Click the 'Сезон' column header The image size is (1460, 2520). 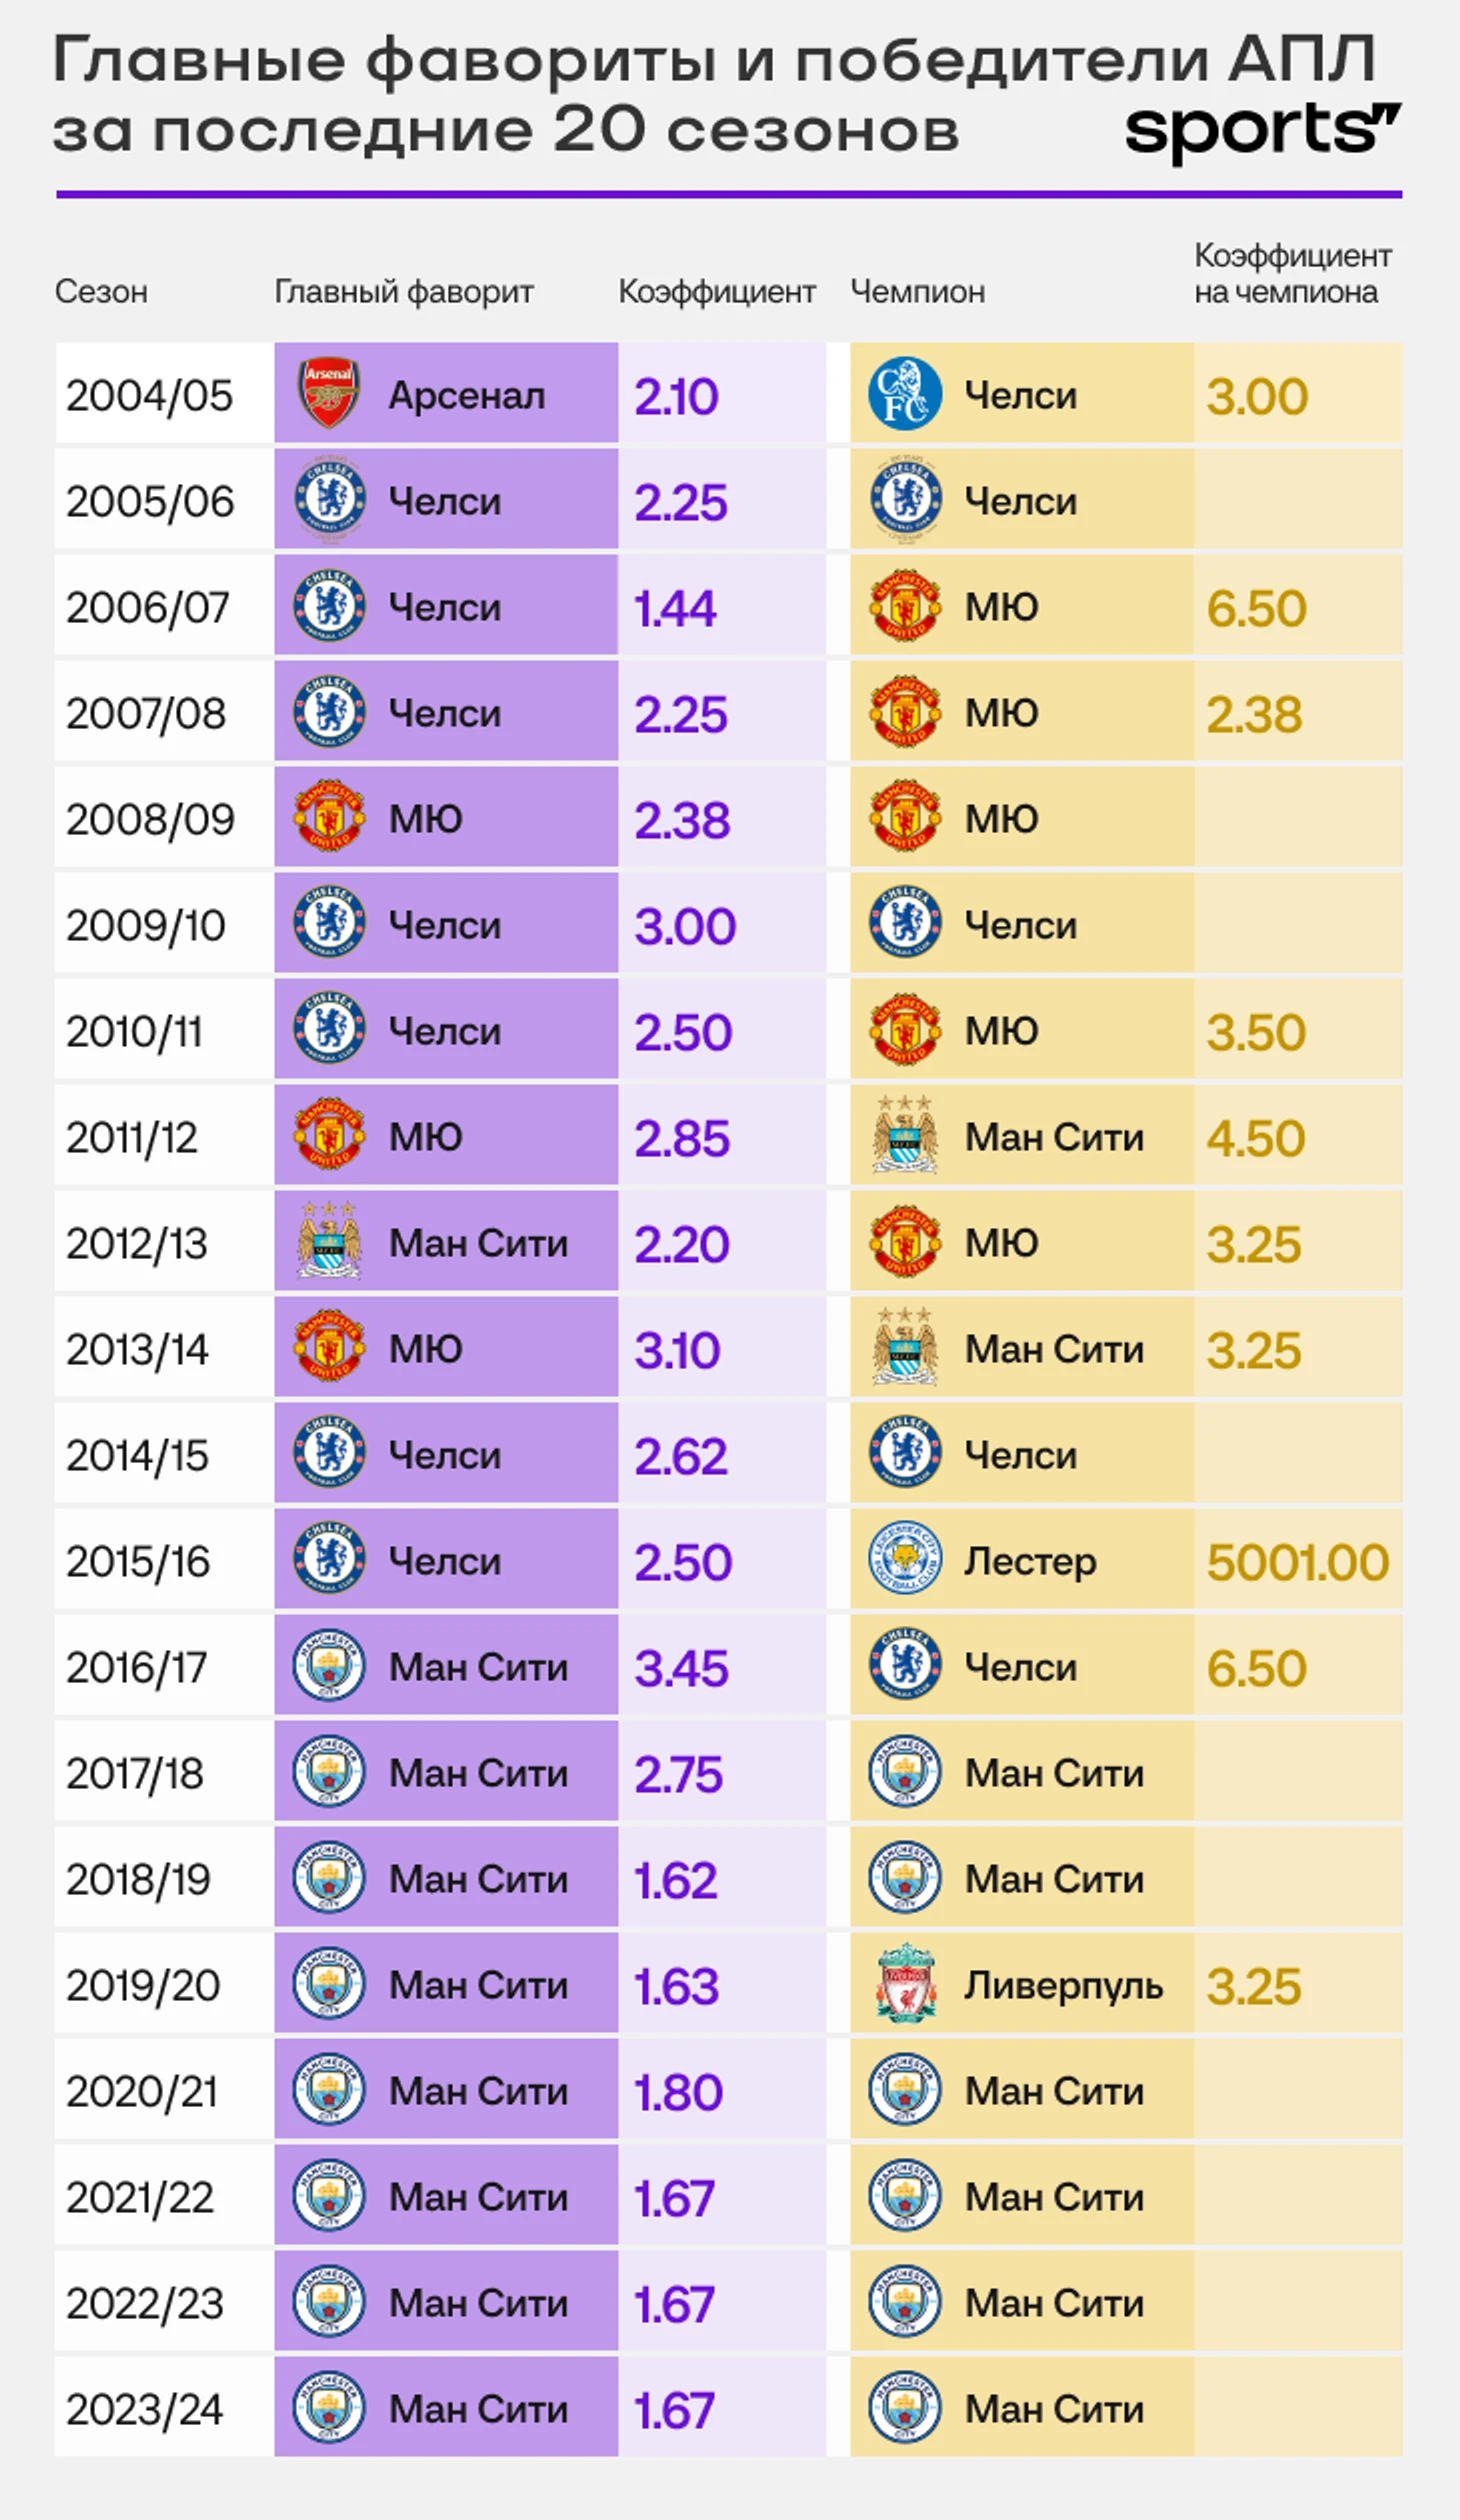point(101,291)
